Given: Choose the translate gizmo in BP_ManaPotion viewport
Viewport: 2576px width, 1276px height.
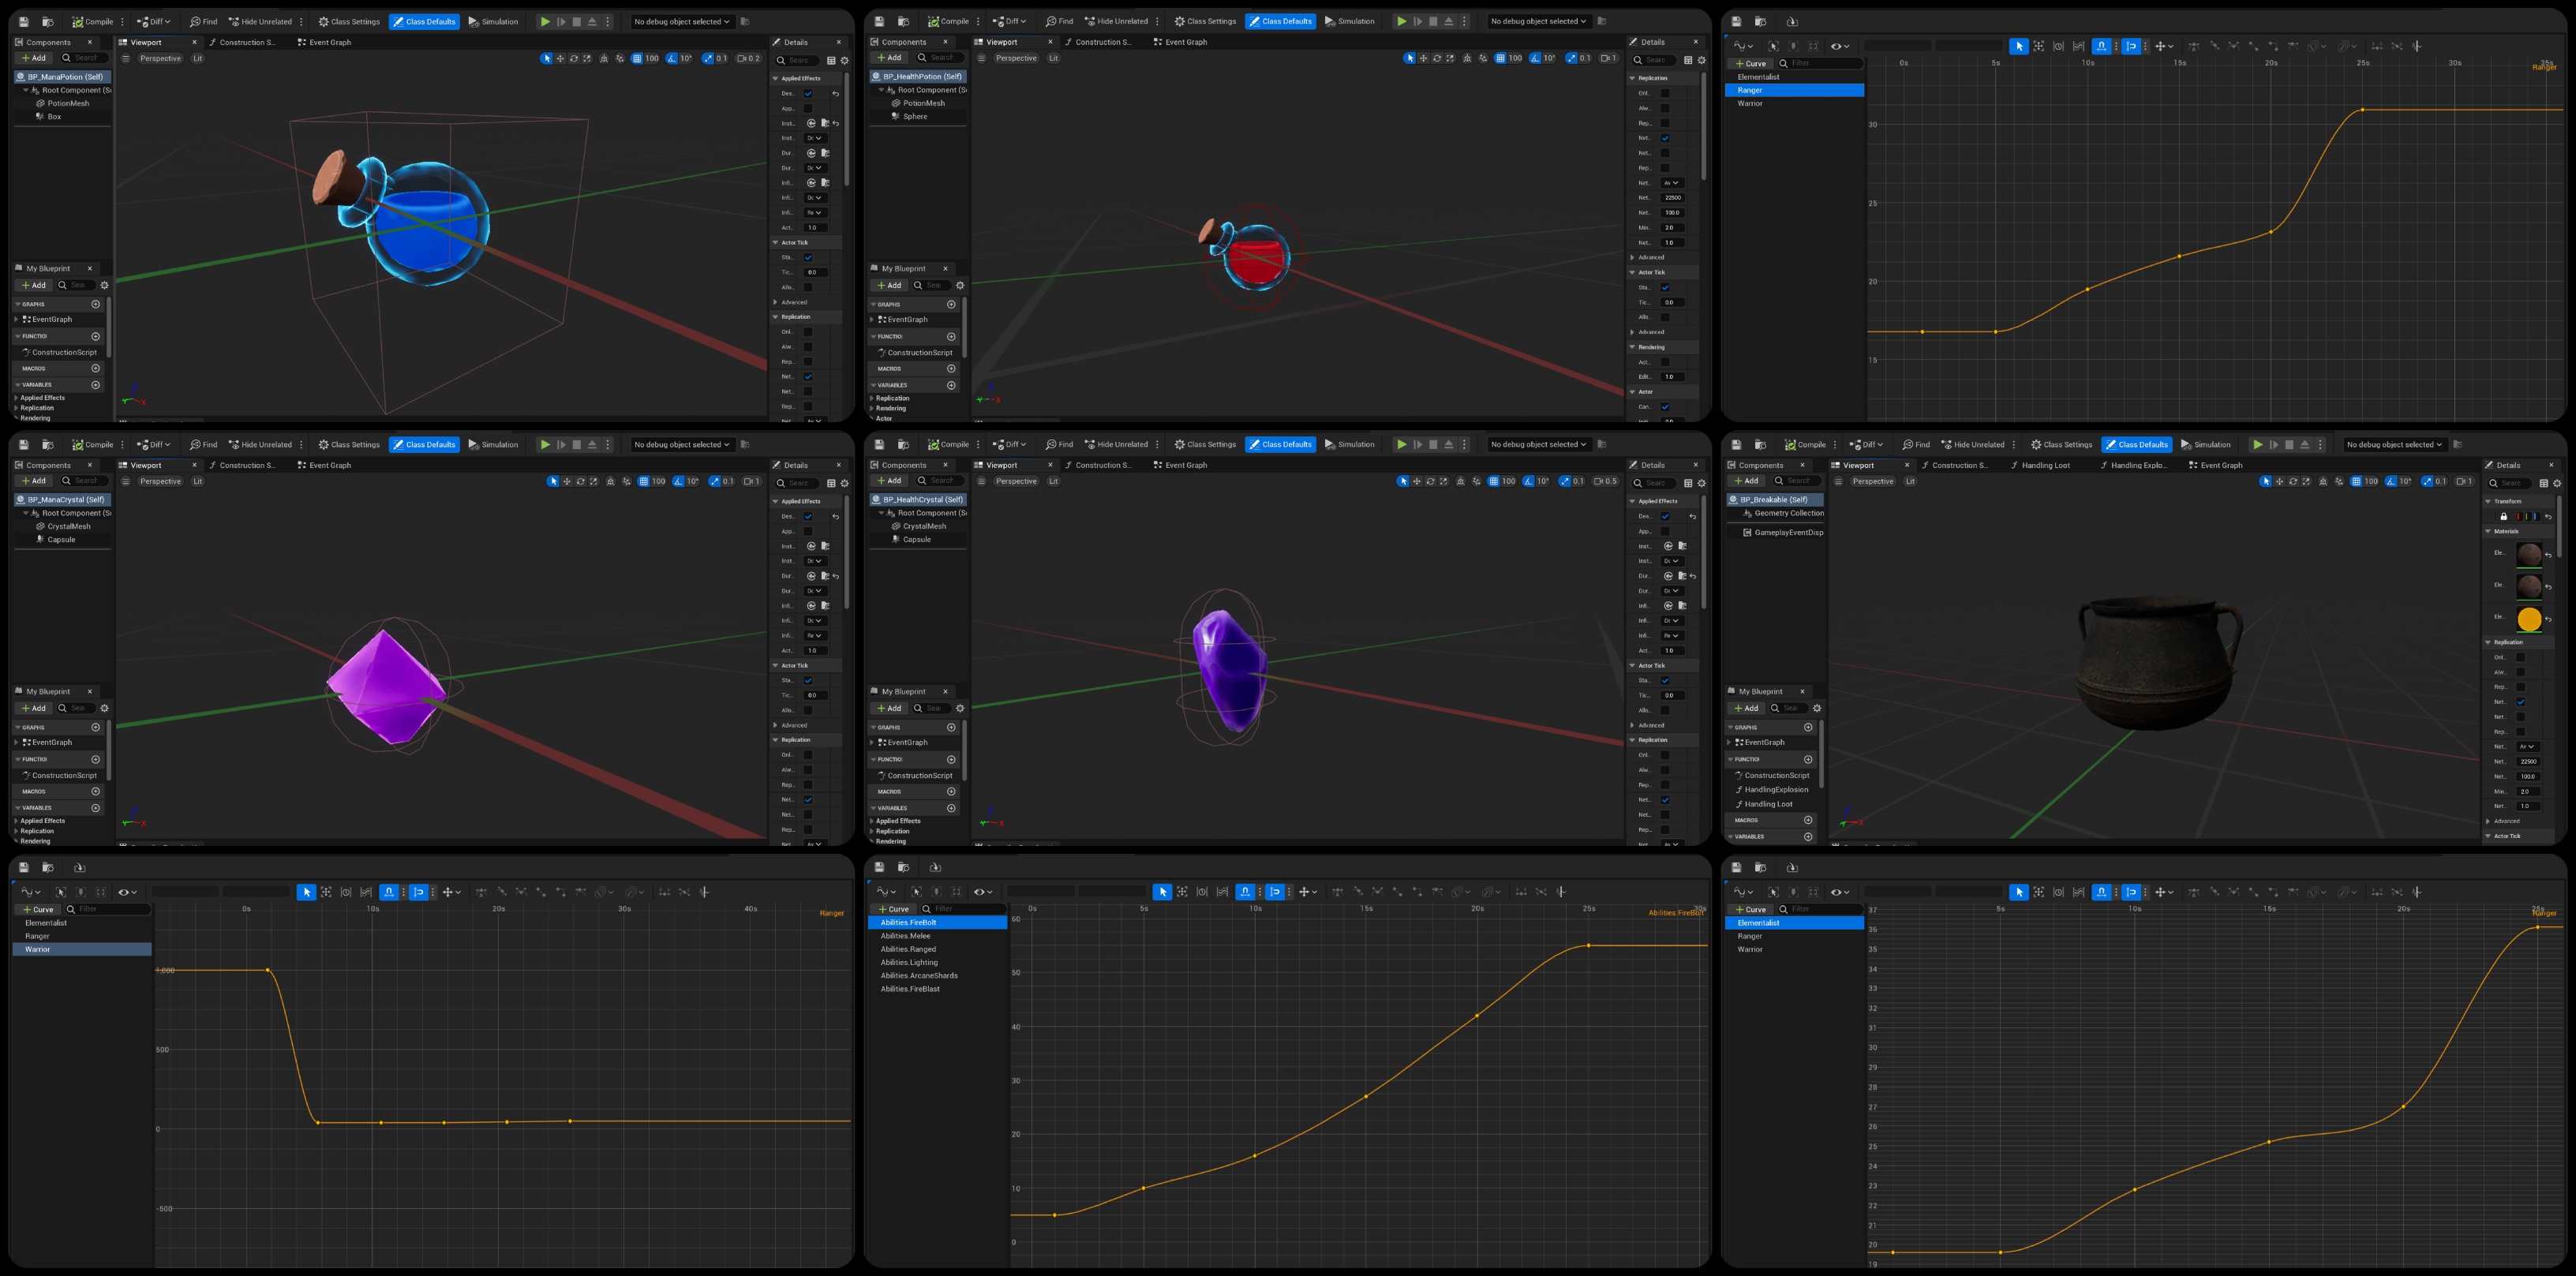Looking at the screenshot, I should coord(560,58).
